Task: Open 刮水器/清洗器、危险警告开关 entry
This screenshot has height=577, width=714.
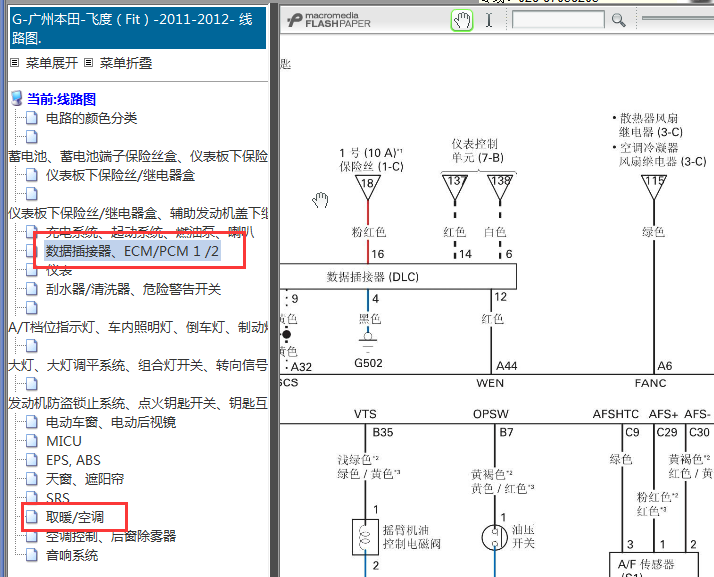Action: [133, 289]
